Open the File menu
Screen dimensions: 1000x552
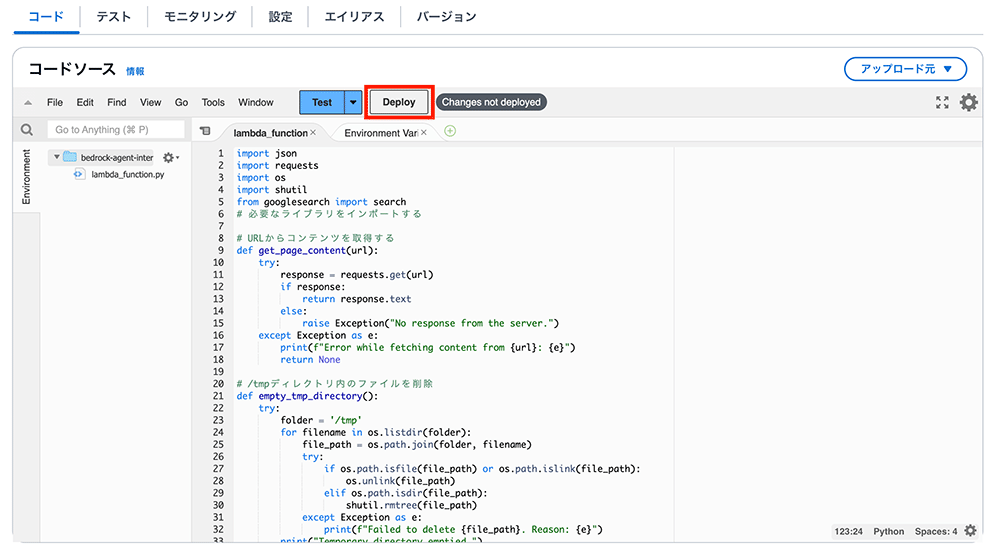[x=55, y=102]
